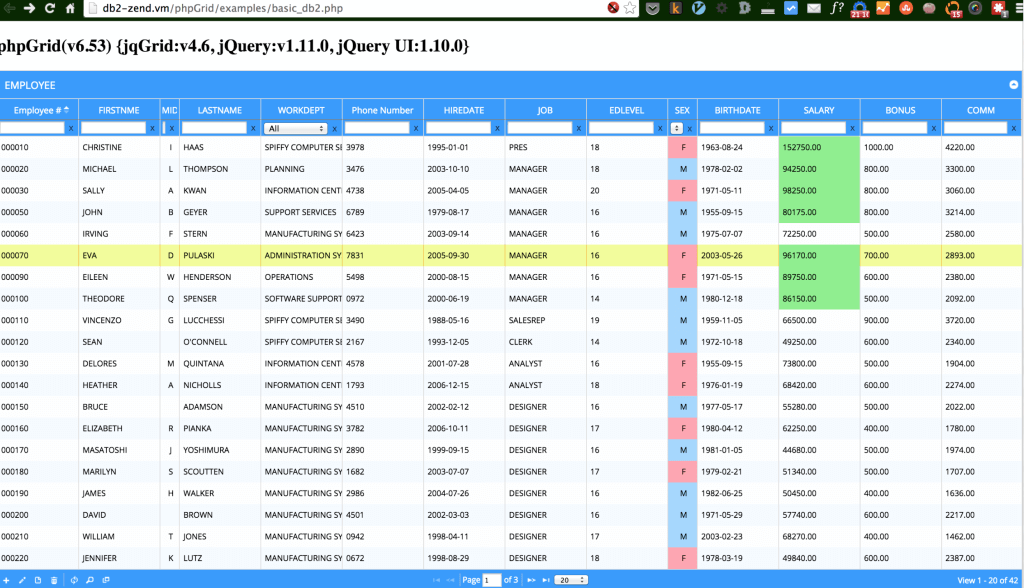Collapse the EMPLOYEE grid with header toggle
Image resolution: width=1024 pixels, height=588 pixels.
point(1014,85)
